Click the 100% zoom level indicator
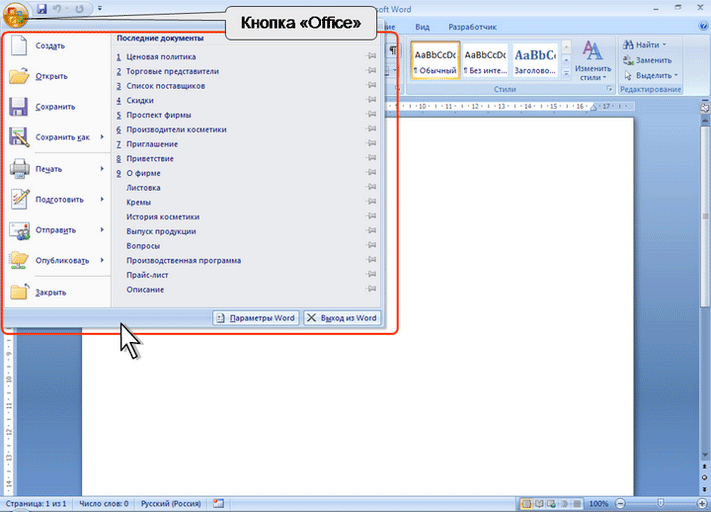Image resolution: width=711 pixels, height=512 pixels. coord(599,503)
